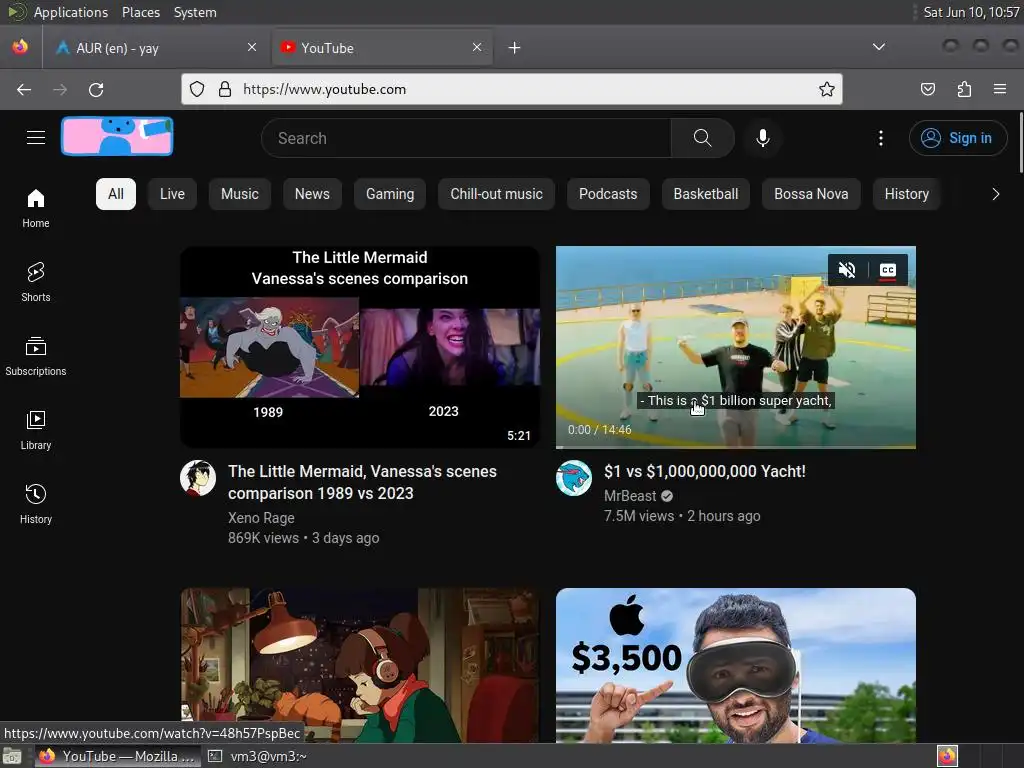The image size is (1024, 768).
Task: Open the Firefox application menu
Action: click(x=1000, y=89)
